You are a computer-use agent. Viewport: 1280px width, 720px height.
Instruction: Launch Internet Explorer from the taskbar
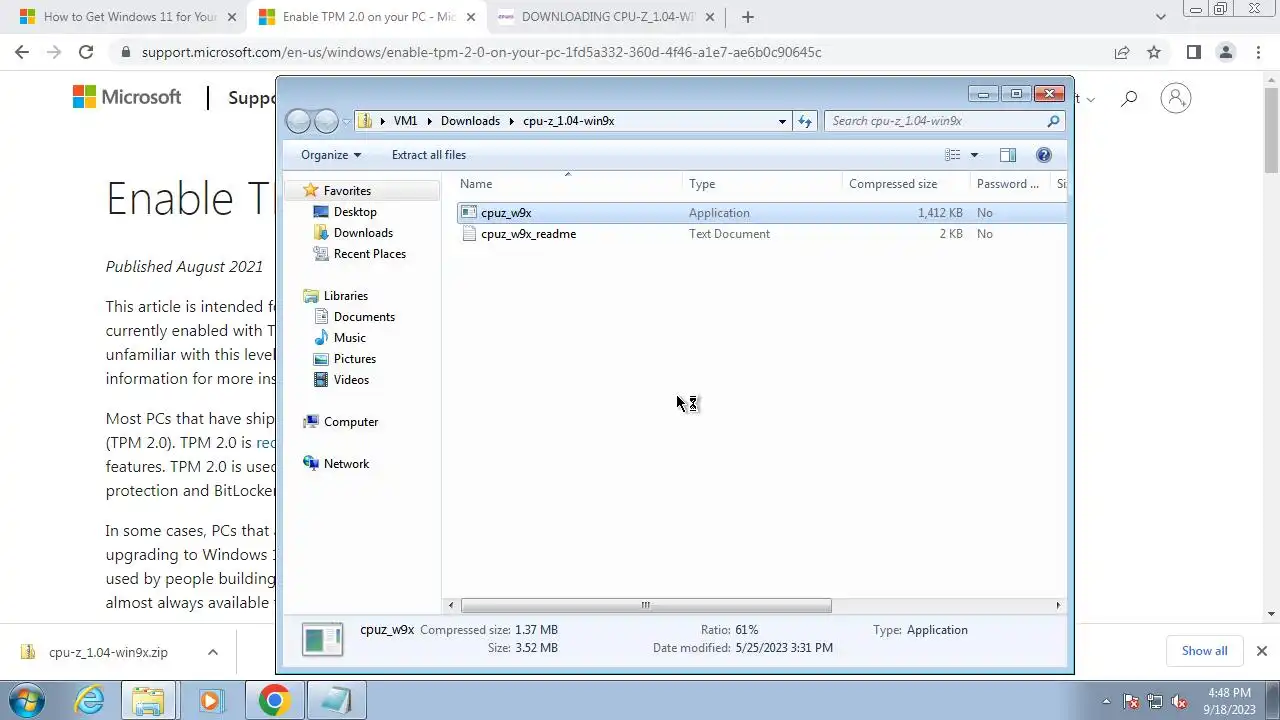click(90, 700)
